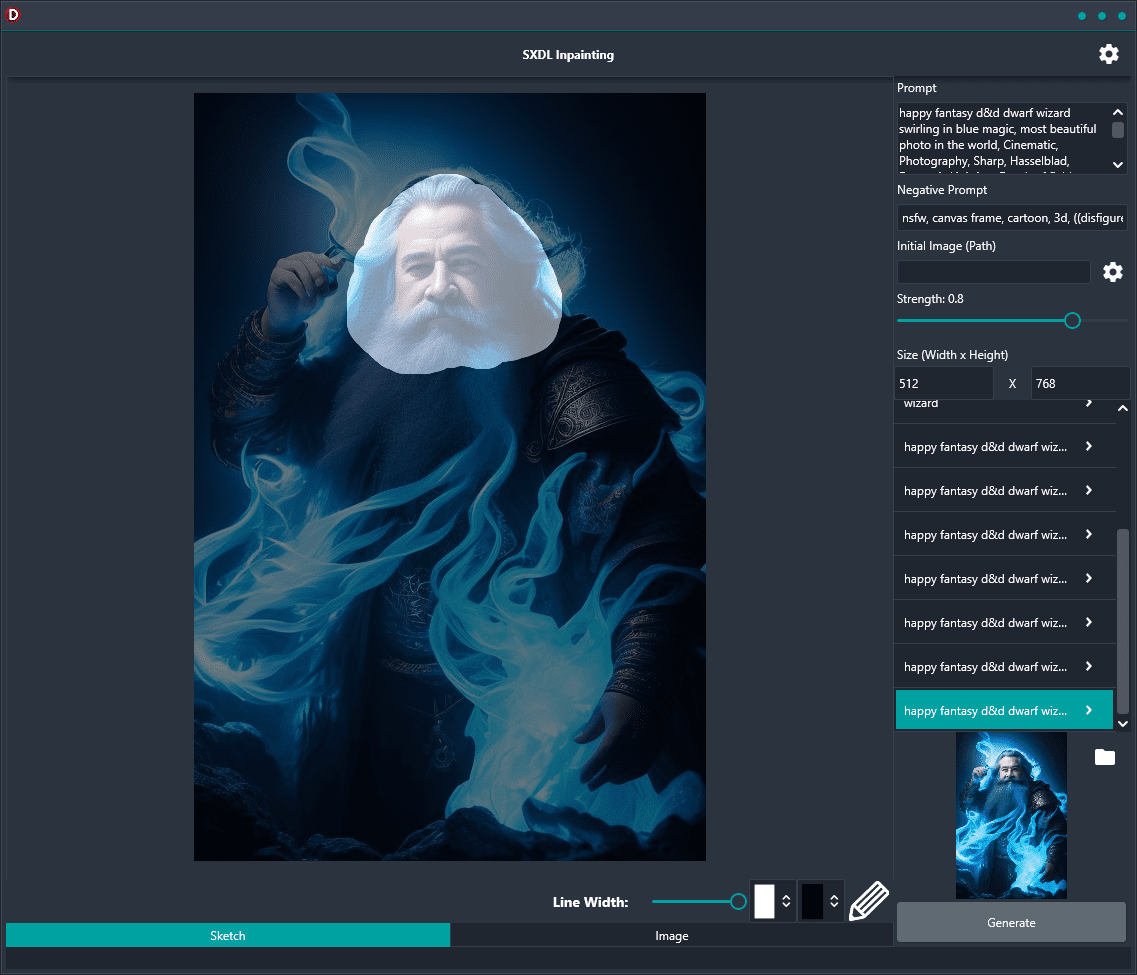Select the pencil drawing tool icon

[869, 901]
